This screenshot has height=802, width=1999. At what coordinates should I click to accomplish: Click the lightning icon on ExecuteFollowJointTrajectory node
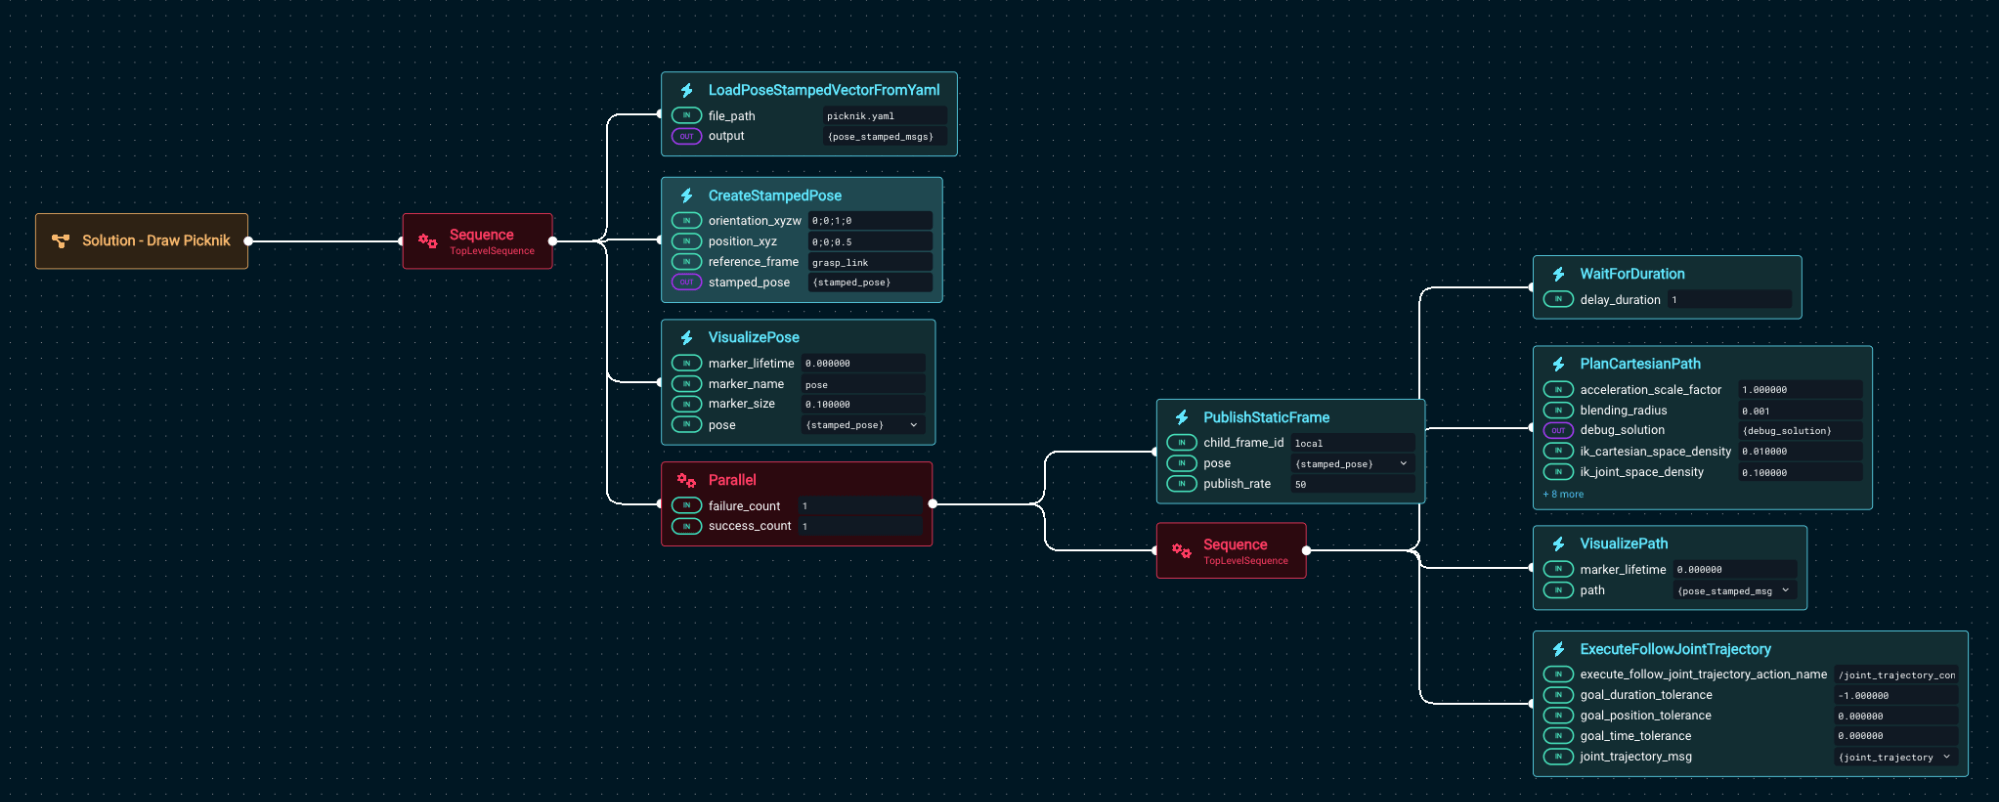click(1558, 650)
